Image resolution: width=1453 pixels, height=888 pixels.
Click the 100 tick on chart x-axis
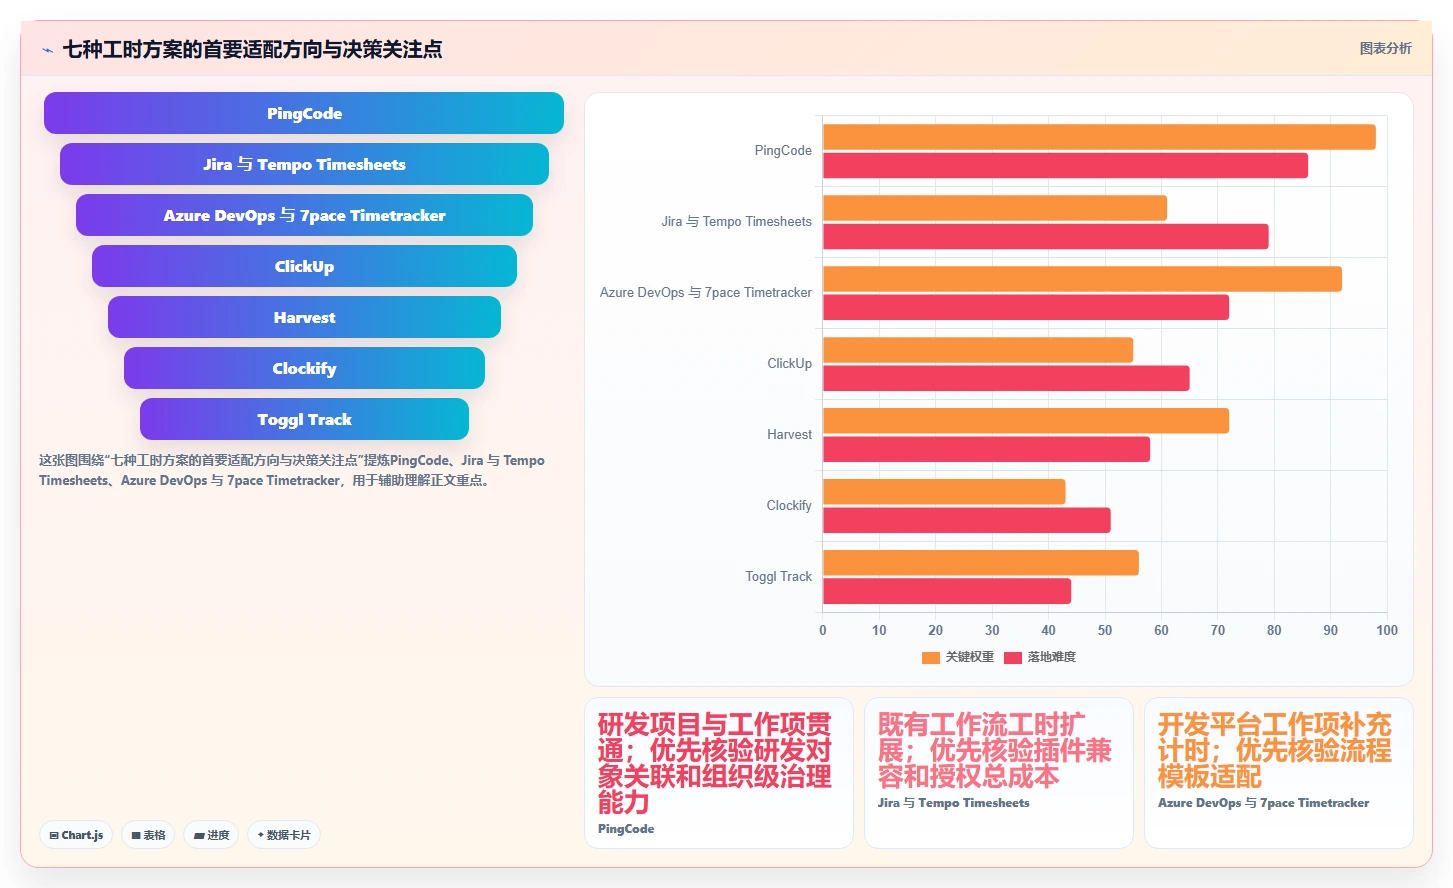(1387, 630)
